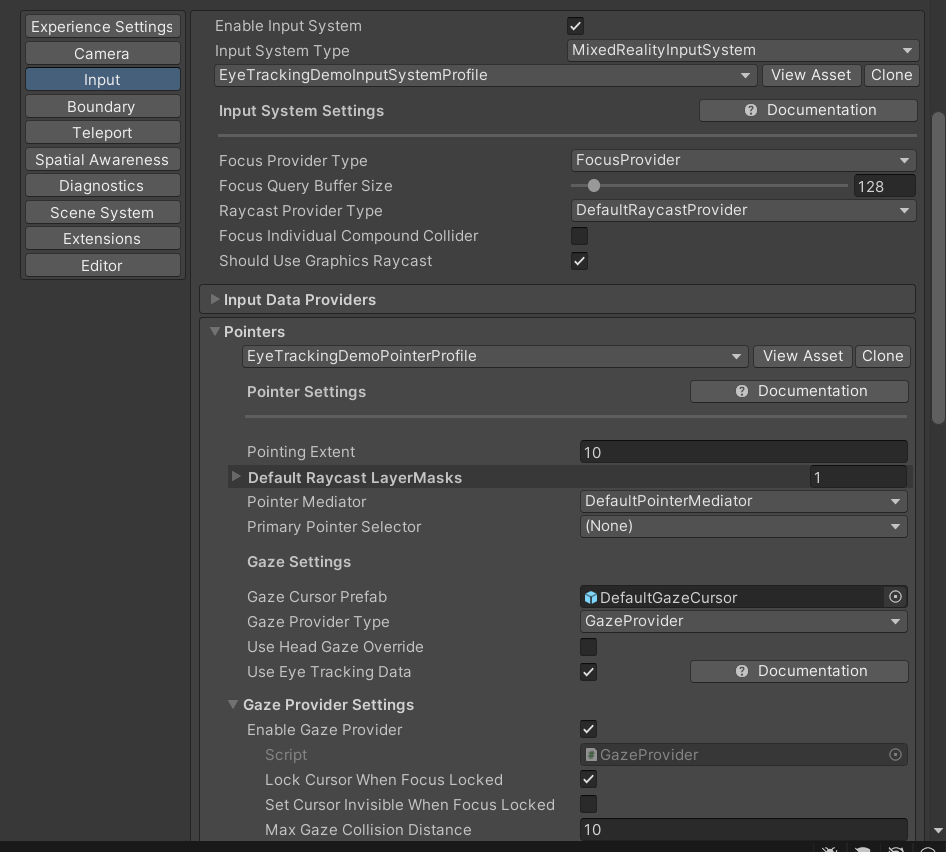Click the prefab cube icon beside DefaultGazeCursor
The width and height of the screenshot is (946, 852).
[590, 596]
